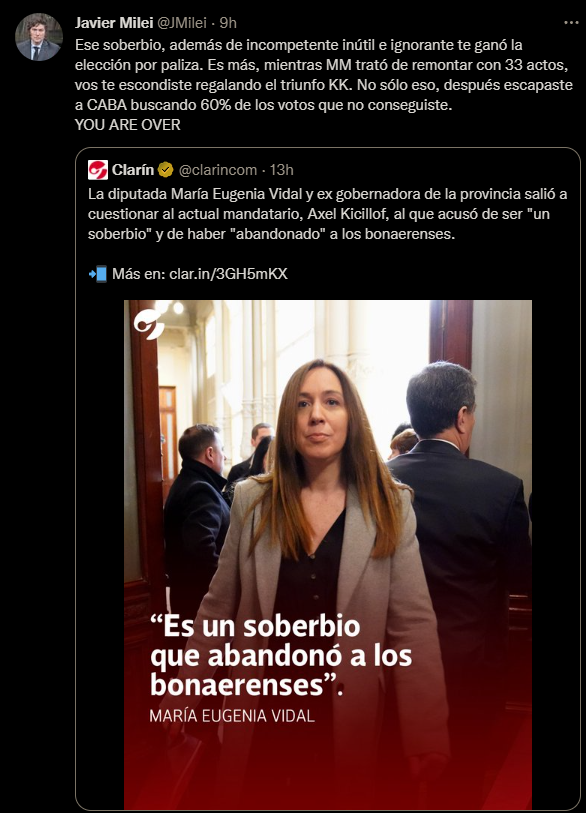The height and width of the screenshot is (813, 586).
Task: Open the Clarín account name link
Action: click(x=133, y=170)
